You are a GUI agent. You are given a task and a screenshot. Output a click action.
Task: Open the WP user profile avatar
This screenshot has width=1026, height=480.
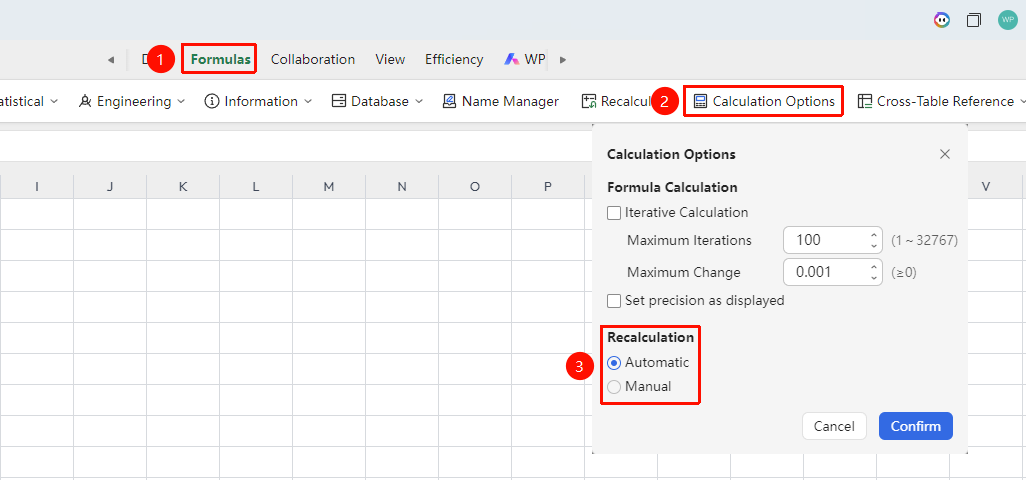pos(1008,20)
